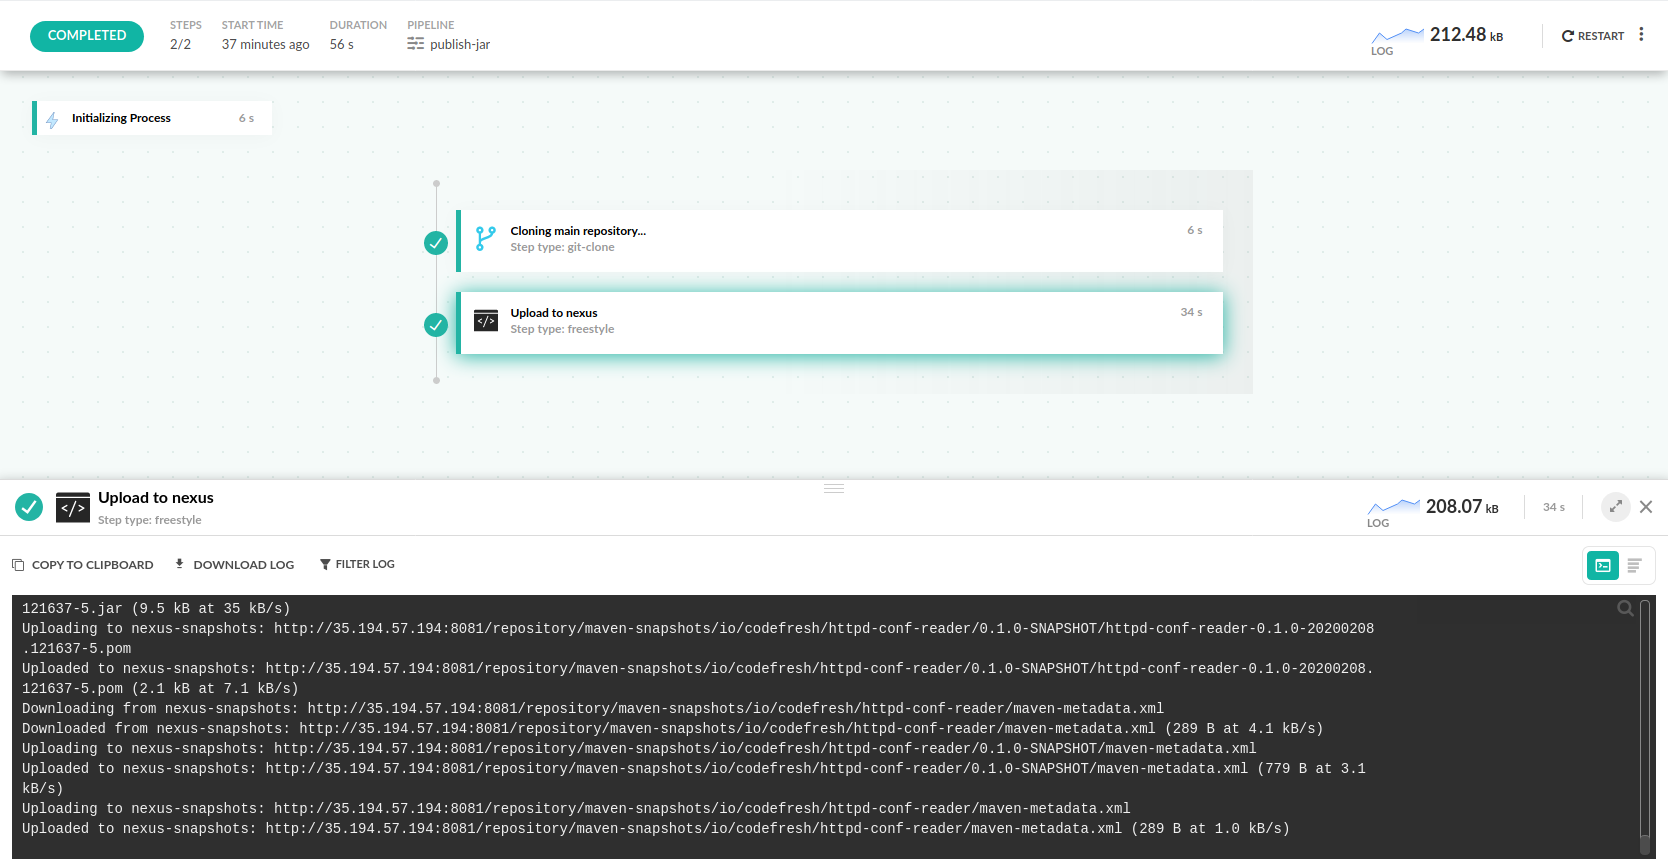Click the top log size graph icon
1668x867 pixels.
pos(1397,36)
